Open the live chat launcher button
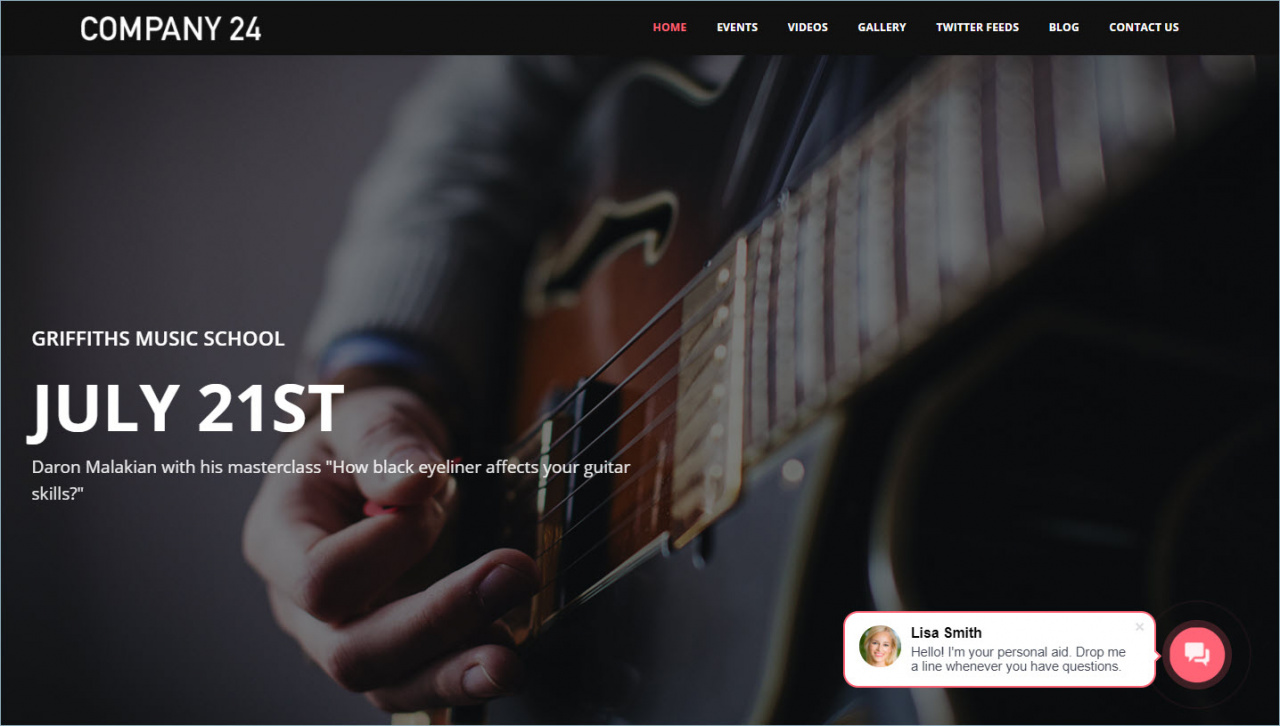1280x726 pixels. (x=1197, y=654)
